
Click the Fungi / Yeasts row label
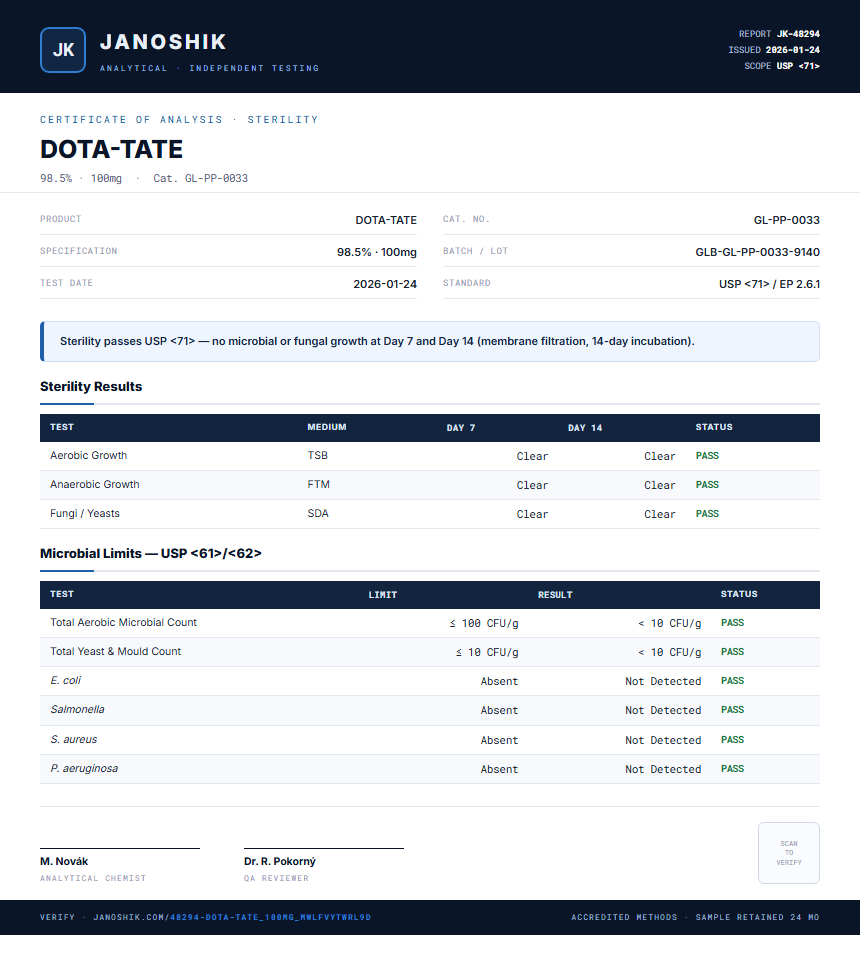click(x=85, y=513)
